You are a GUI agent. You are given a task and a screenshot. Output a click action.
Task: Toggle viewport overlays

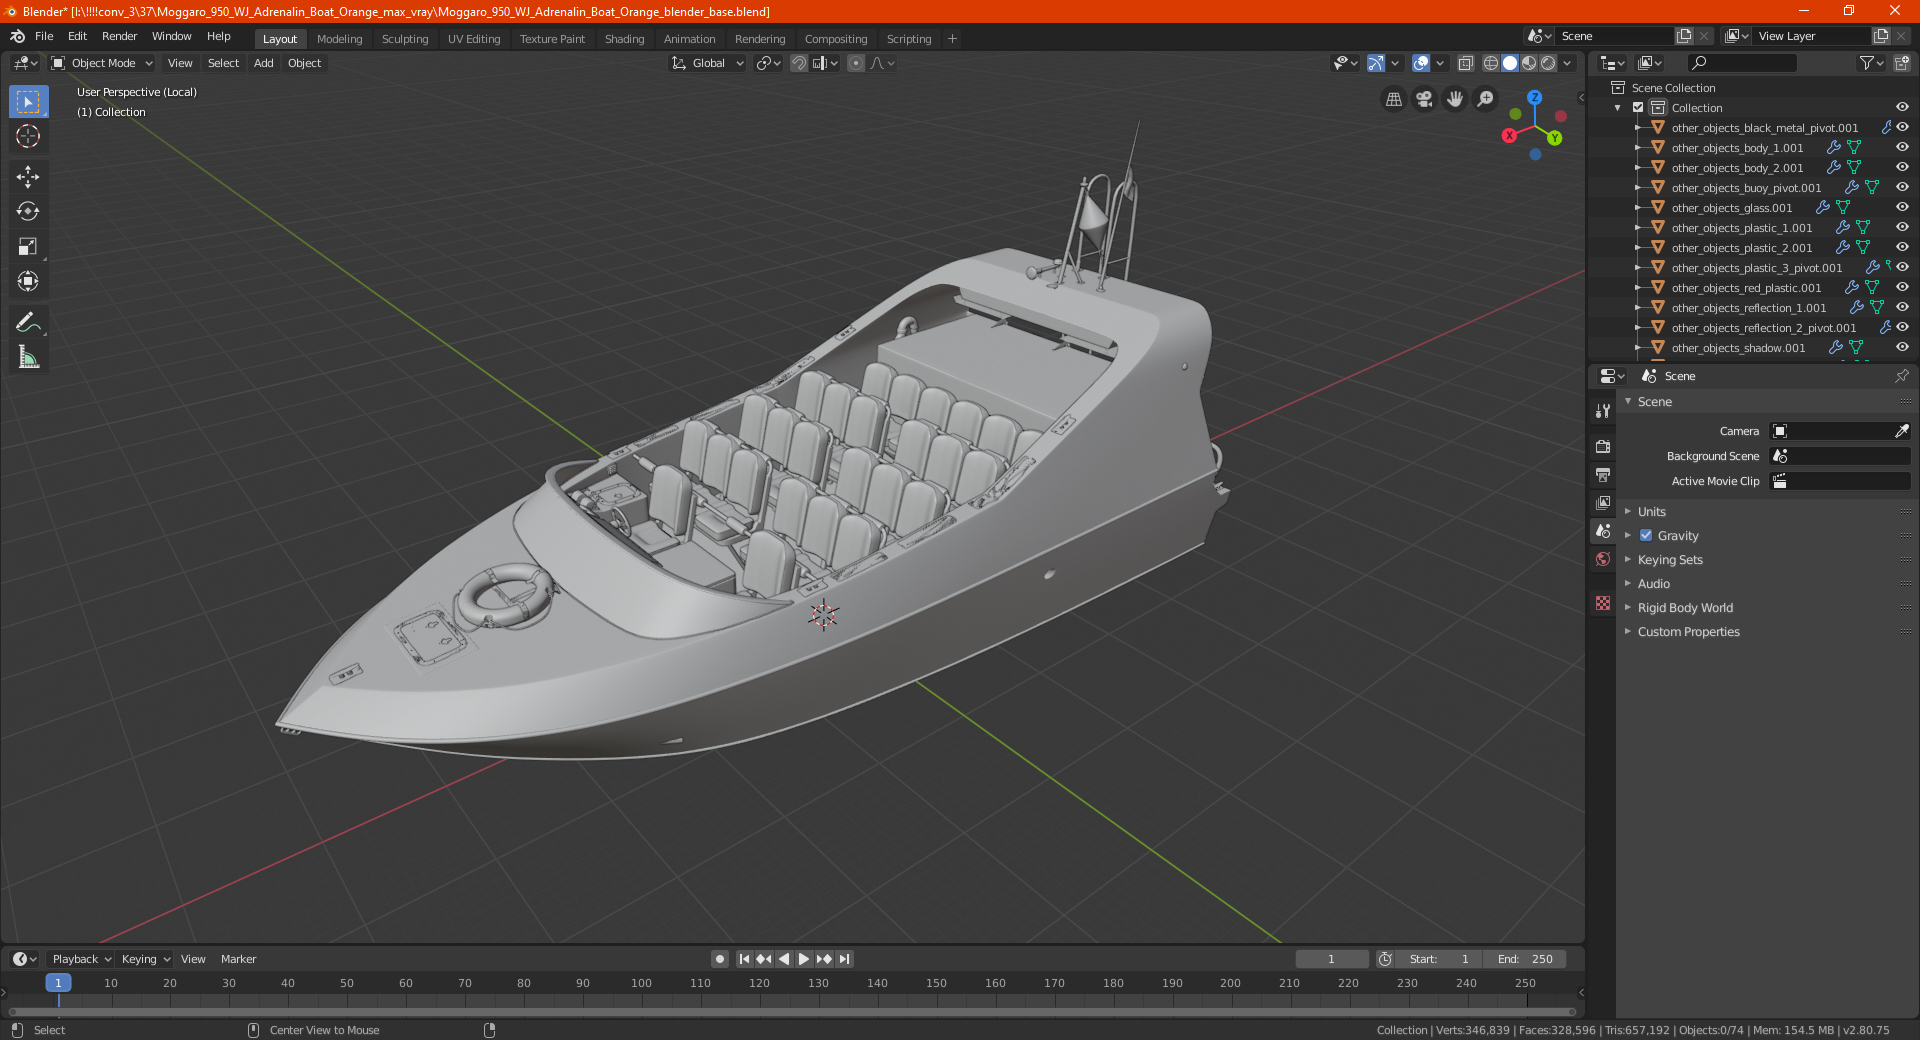1421,63
